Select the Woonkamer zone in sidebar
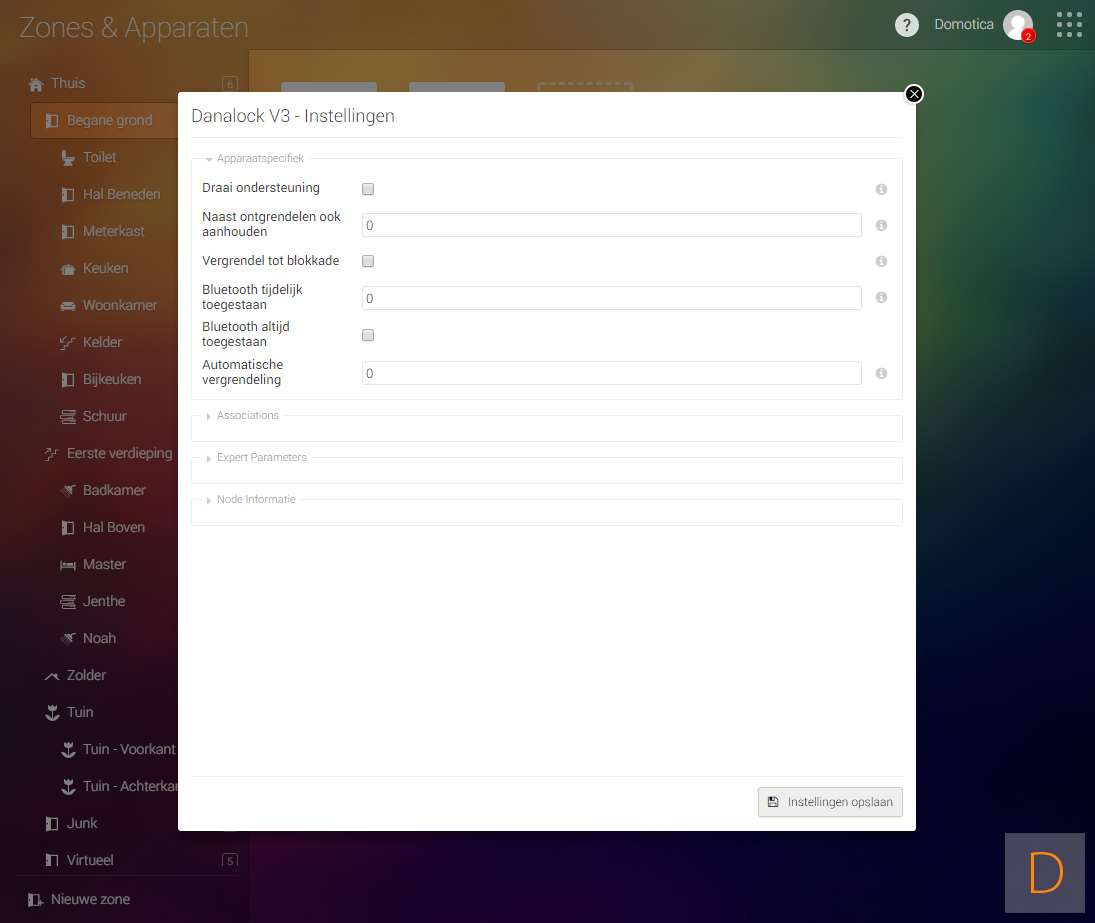 click(x=119, y=305)
